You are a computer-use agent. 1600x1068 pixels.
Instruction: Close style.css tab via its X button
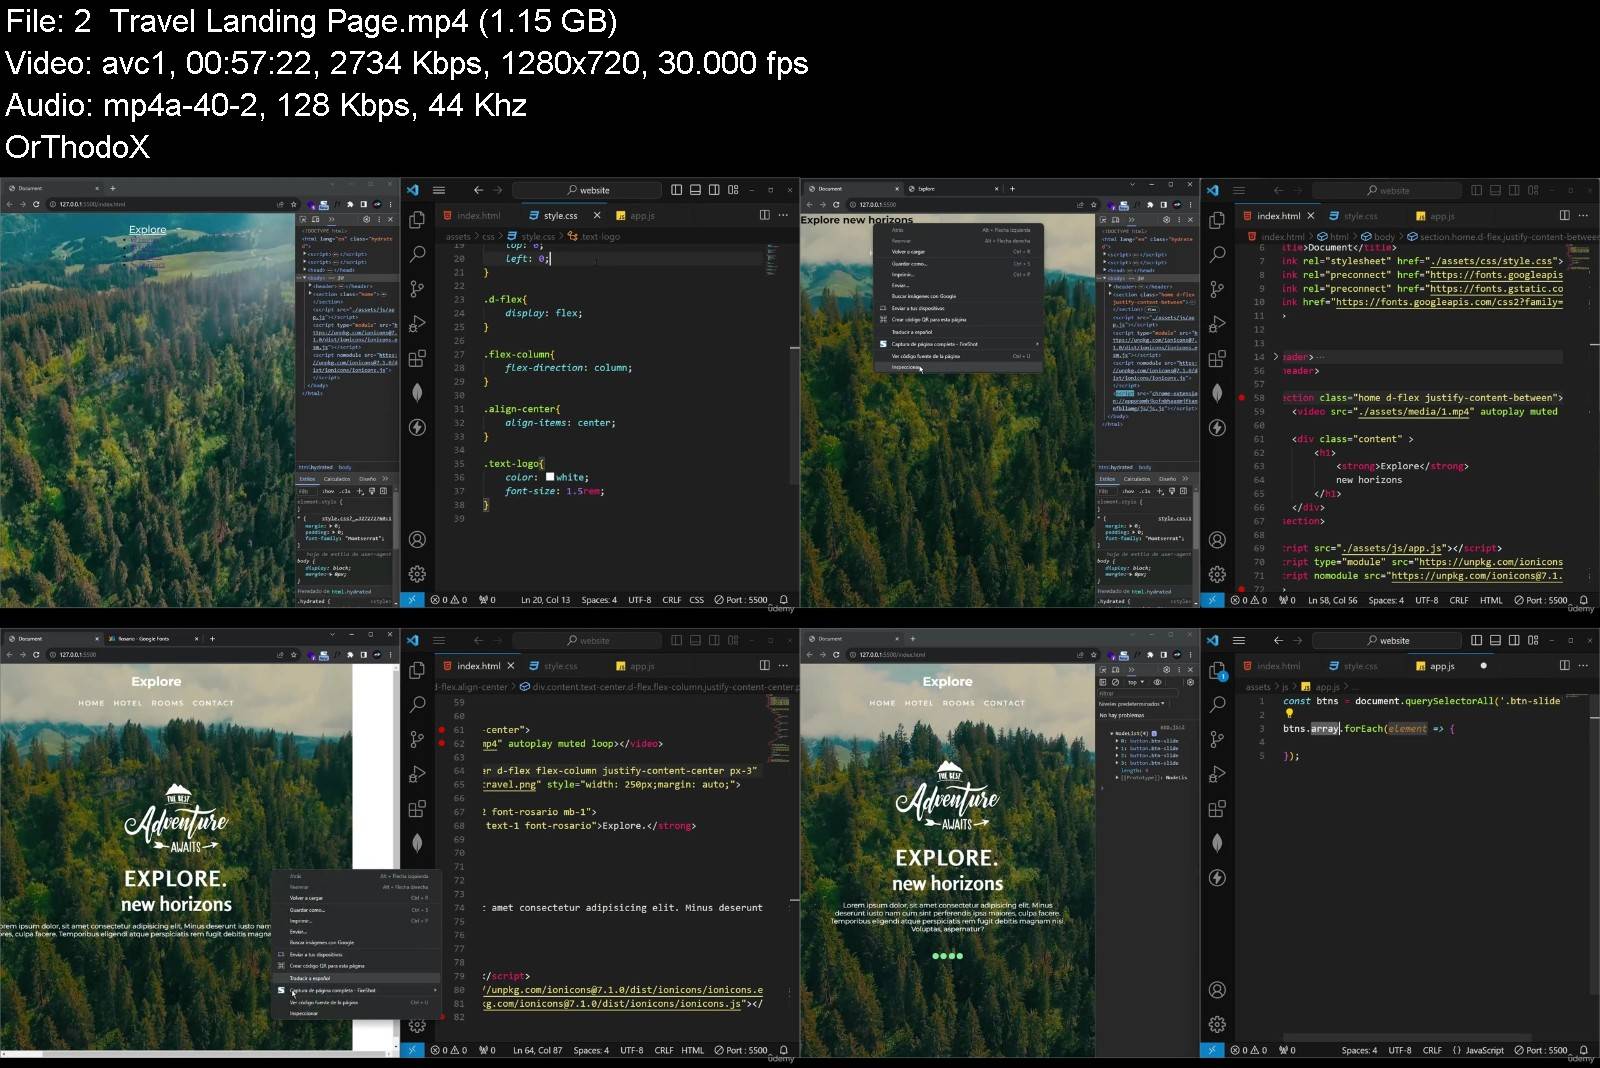[x=597, y=215]
